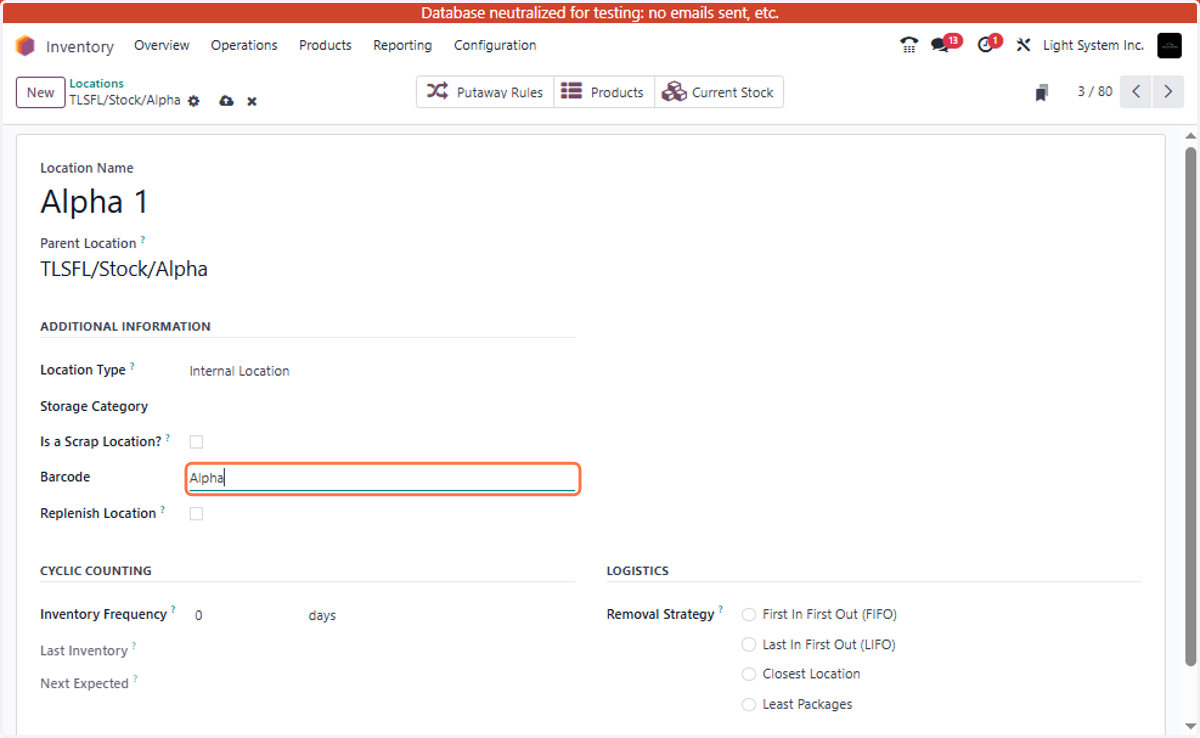Open Putaway Rules
1200x738 pixels.
pos(485,92)
